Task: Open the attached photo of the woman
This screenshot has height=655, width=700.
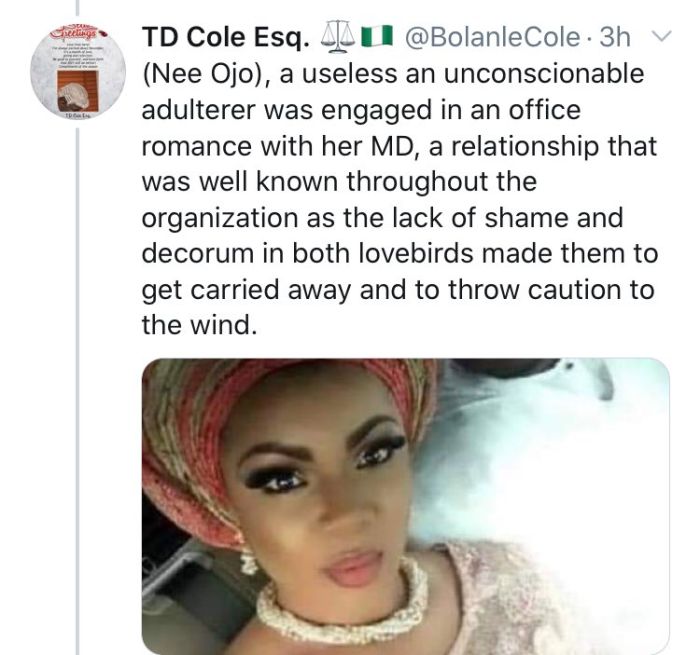Action: pyautogui.click(x=405, y=506)
